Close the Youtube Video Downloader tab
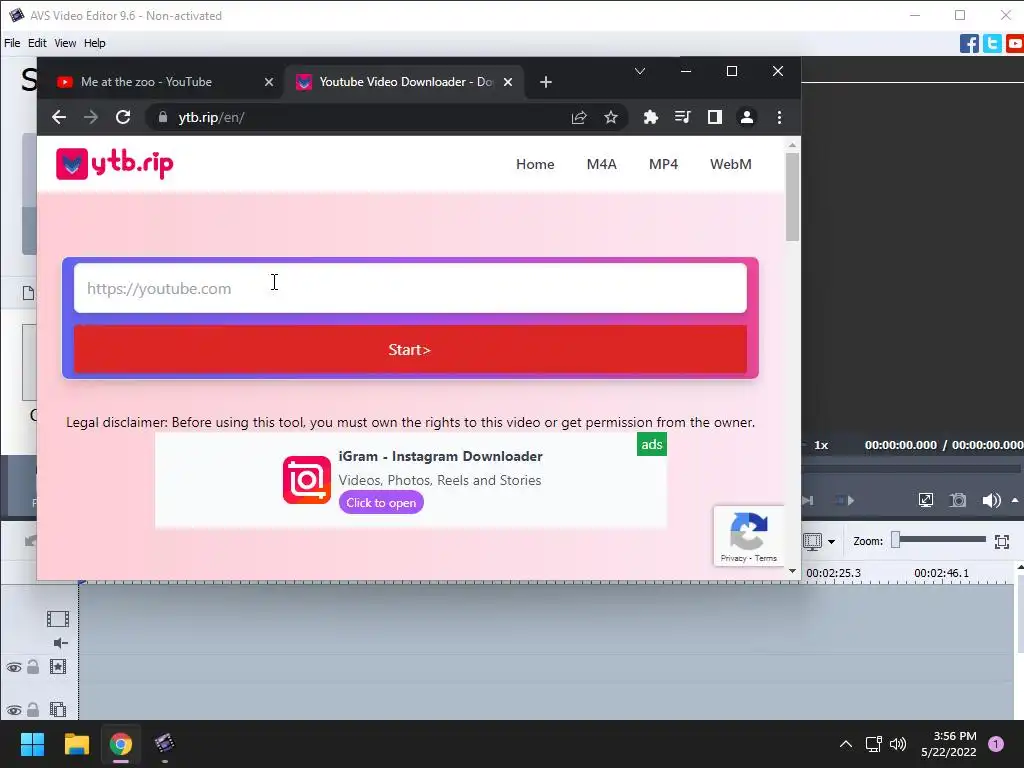Viewport: 1024px width, 768px height. click(x=508, y=82)
